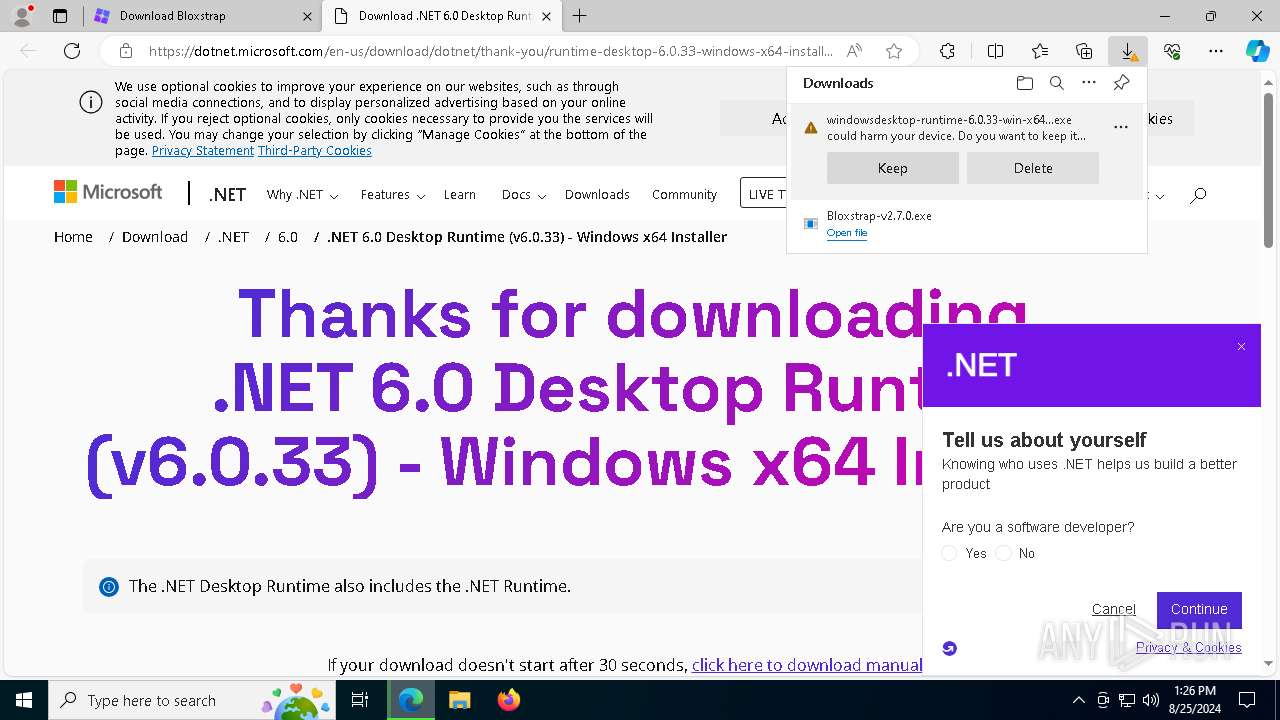Click here to download manually link
The height and width of the screenshot is (720, 1280).
pos(807,665)
